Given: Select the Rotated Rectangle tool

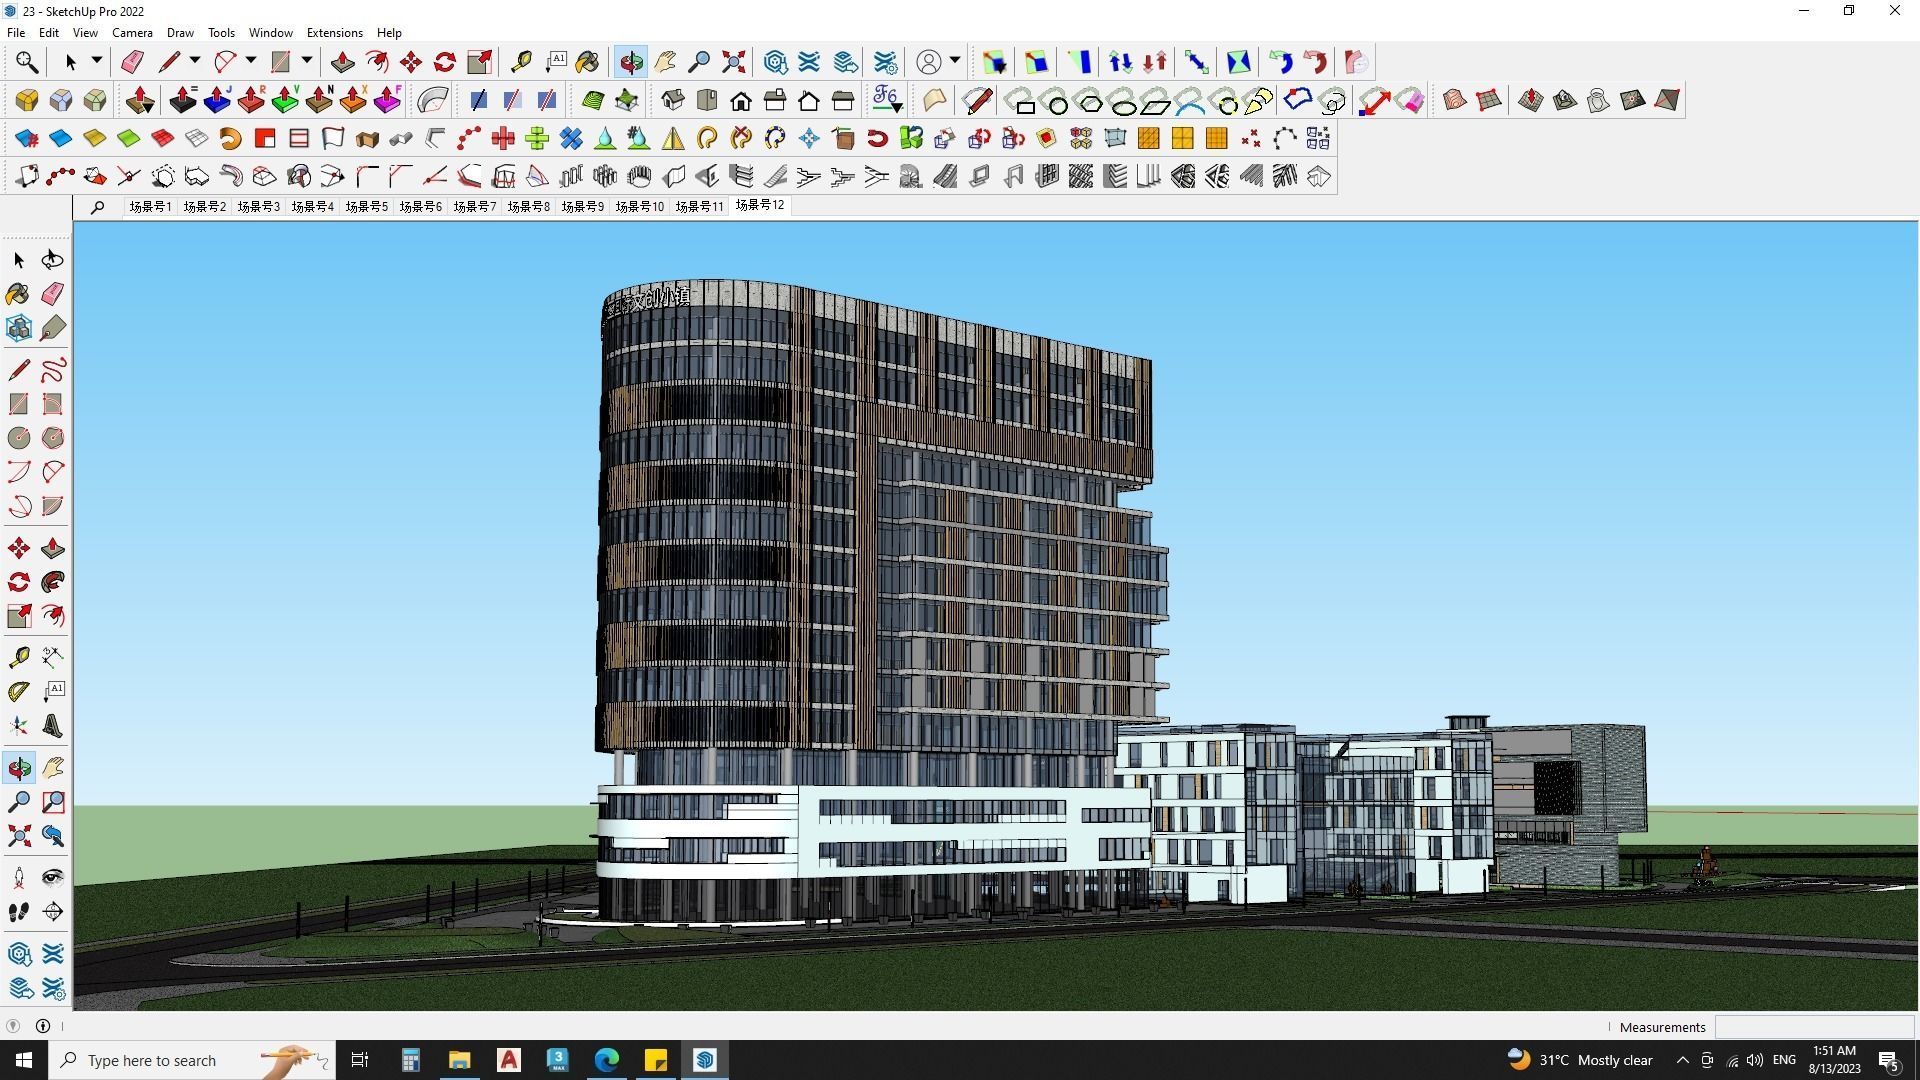Looking at the screenshot, I should [52, 404].
